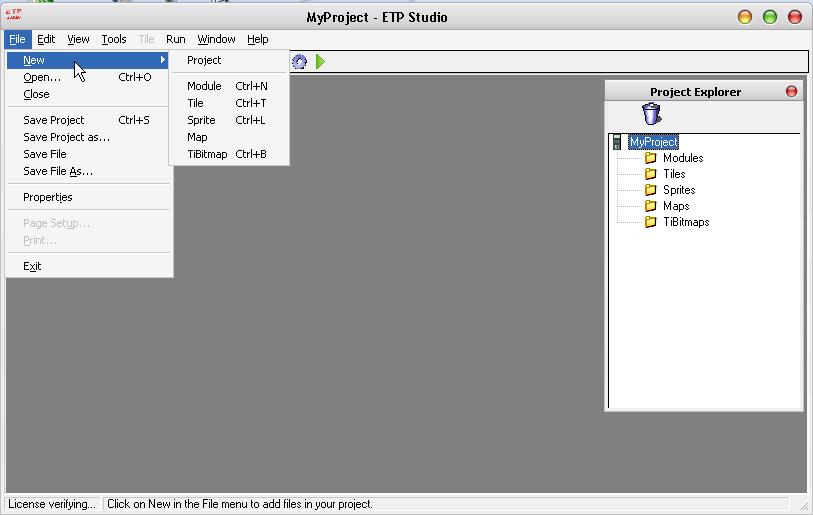
Task: Open the View menu
Action: 78,39
